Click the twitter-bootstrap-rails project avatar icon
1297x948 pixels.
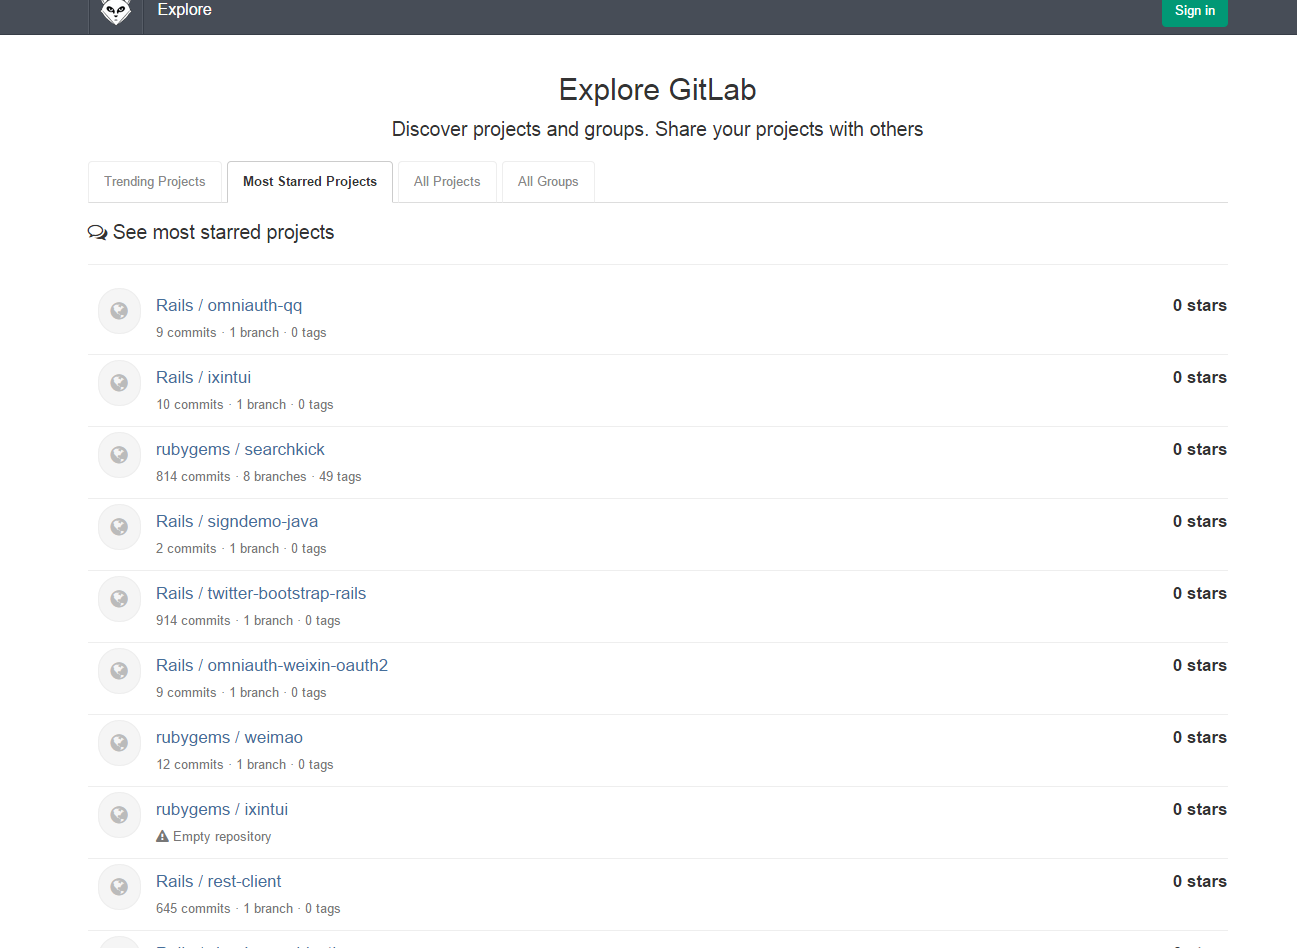click(x=119, y=599)
